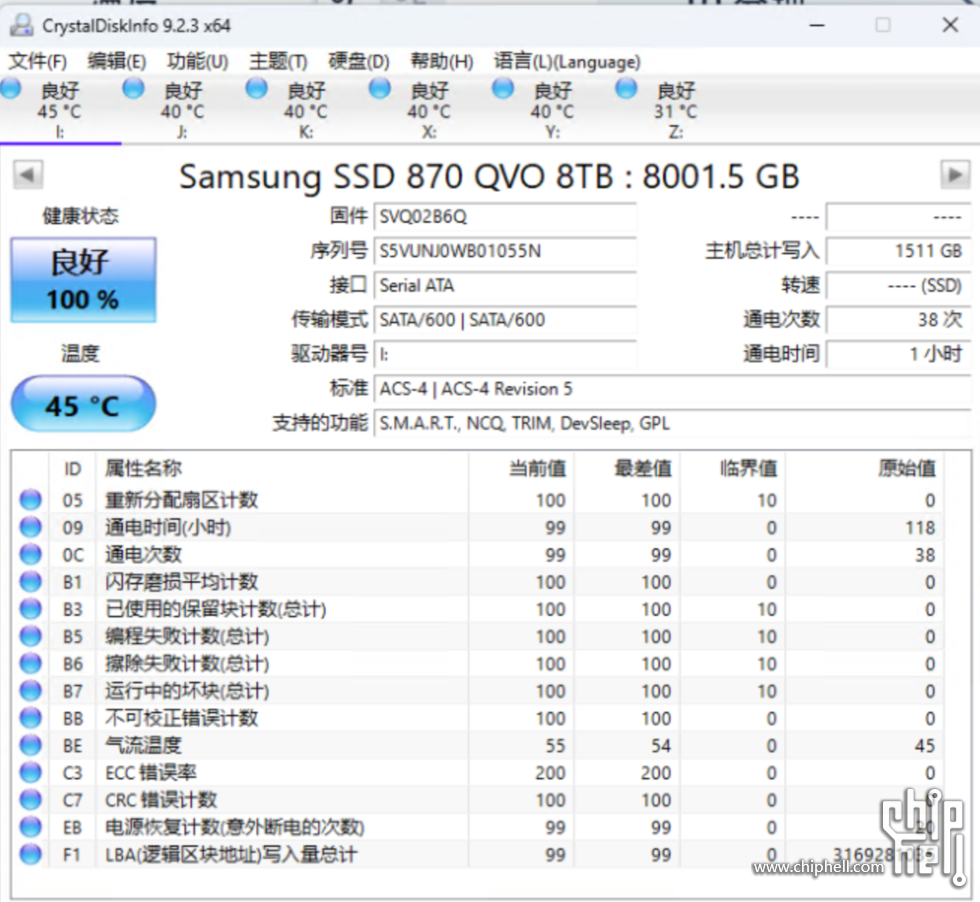Open the 主题(T) menu

[278, 62]
